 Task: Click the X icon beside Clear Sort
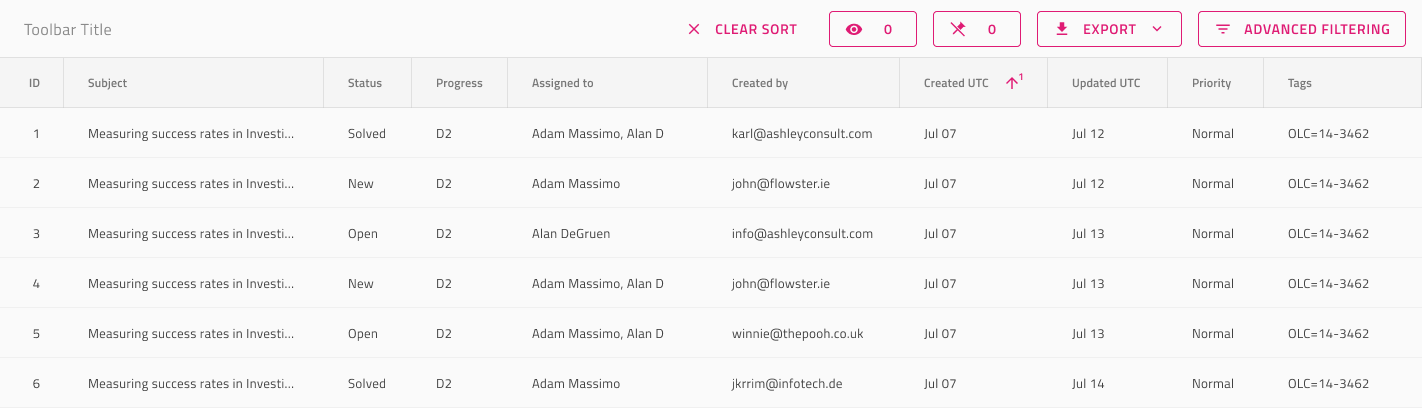[694, 30]
